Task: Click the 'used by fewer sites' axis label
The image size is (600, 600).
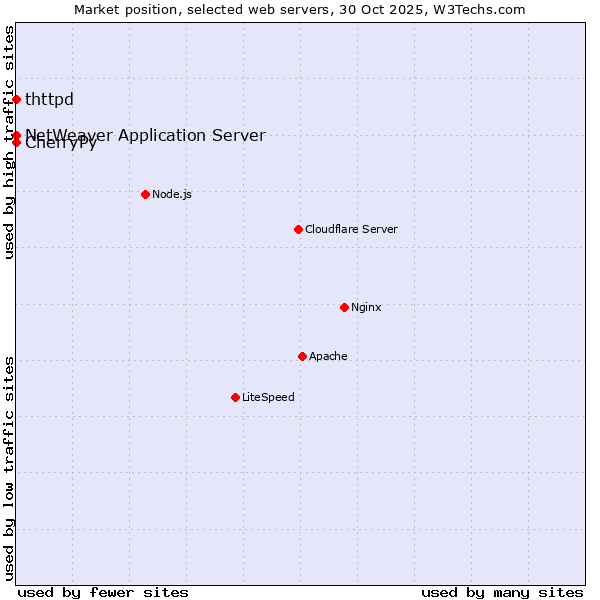Action: coord(103,592)
